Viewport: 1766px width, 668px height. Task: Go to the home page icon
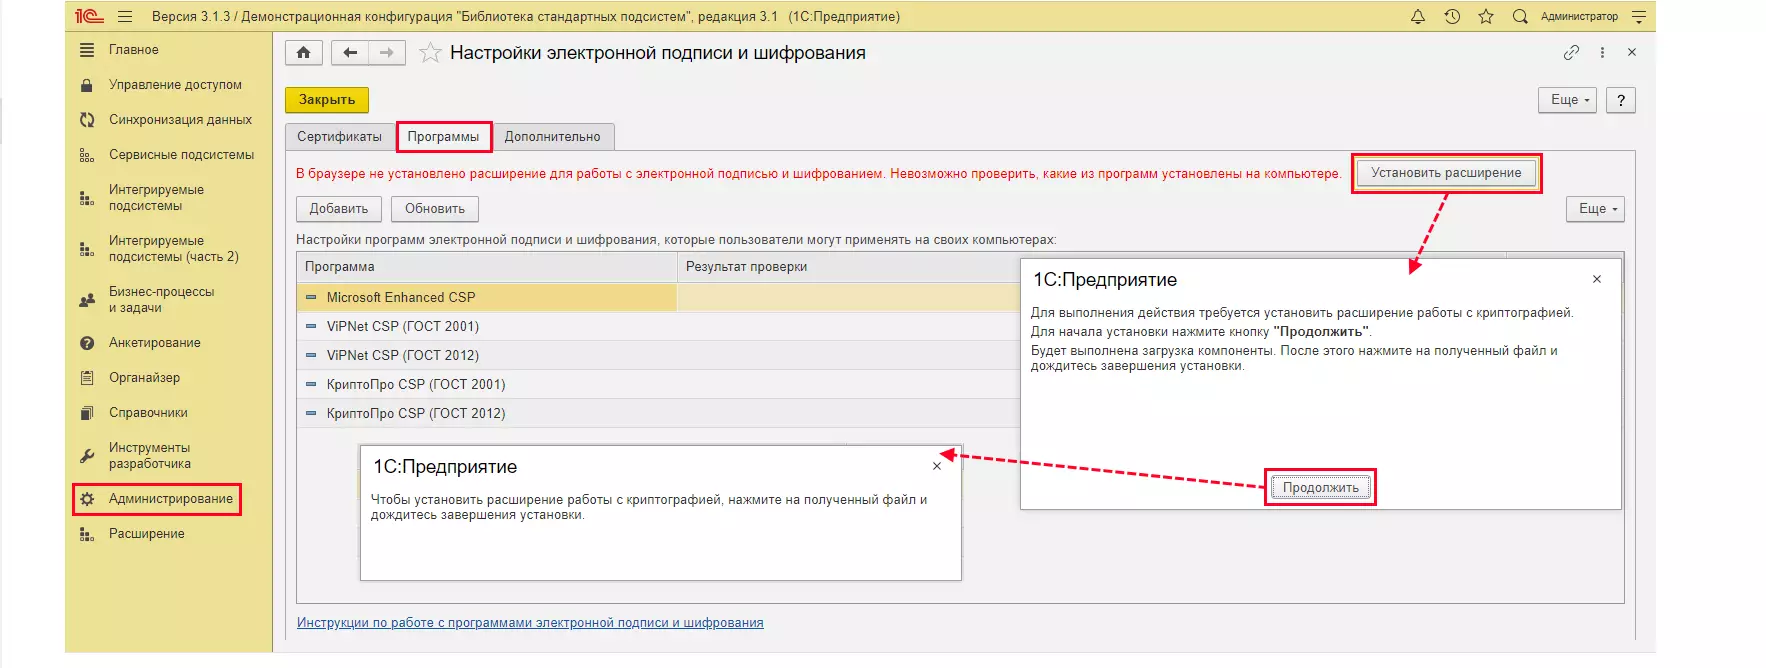(304, 52)
